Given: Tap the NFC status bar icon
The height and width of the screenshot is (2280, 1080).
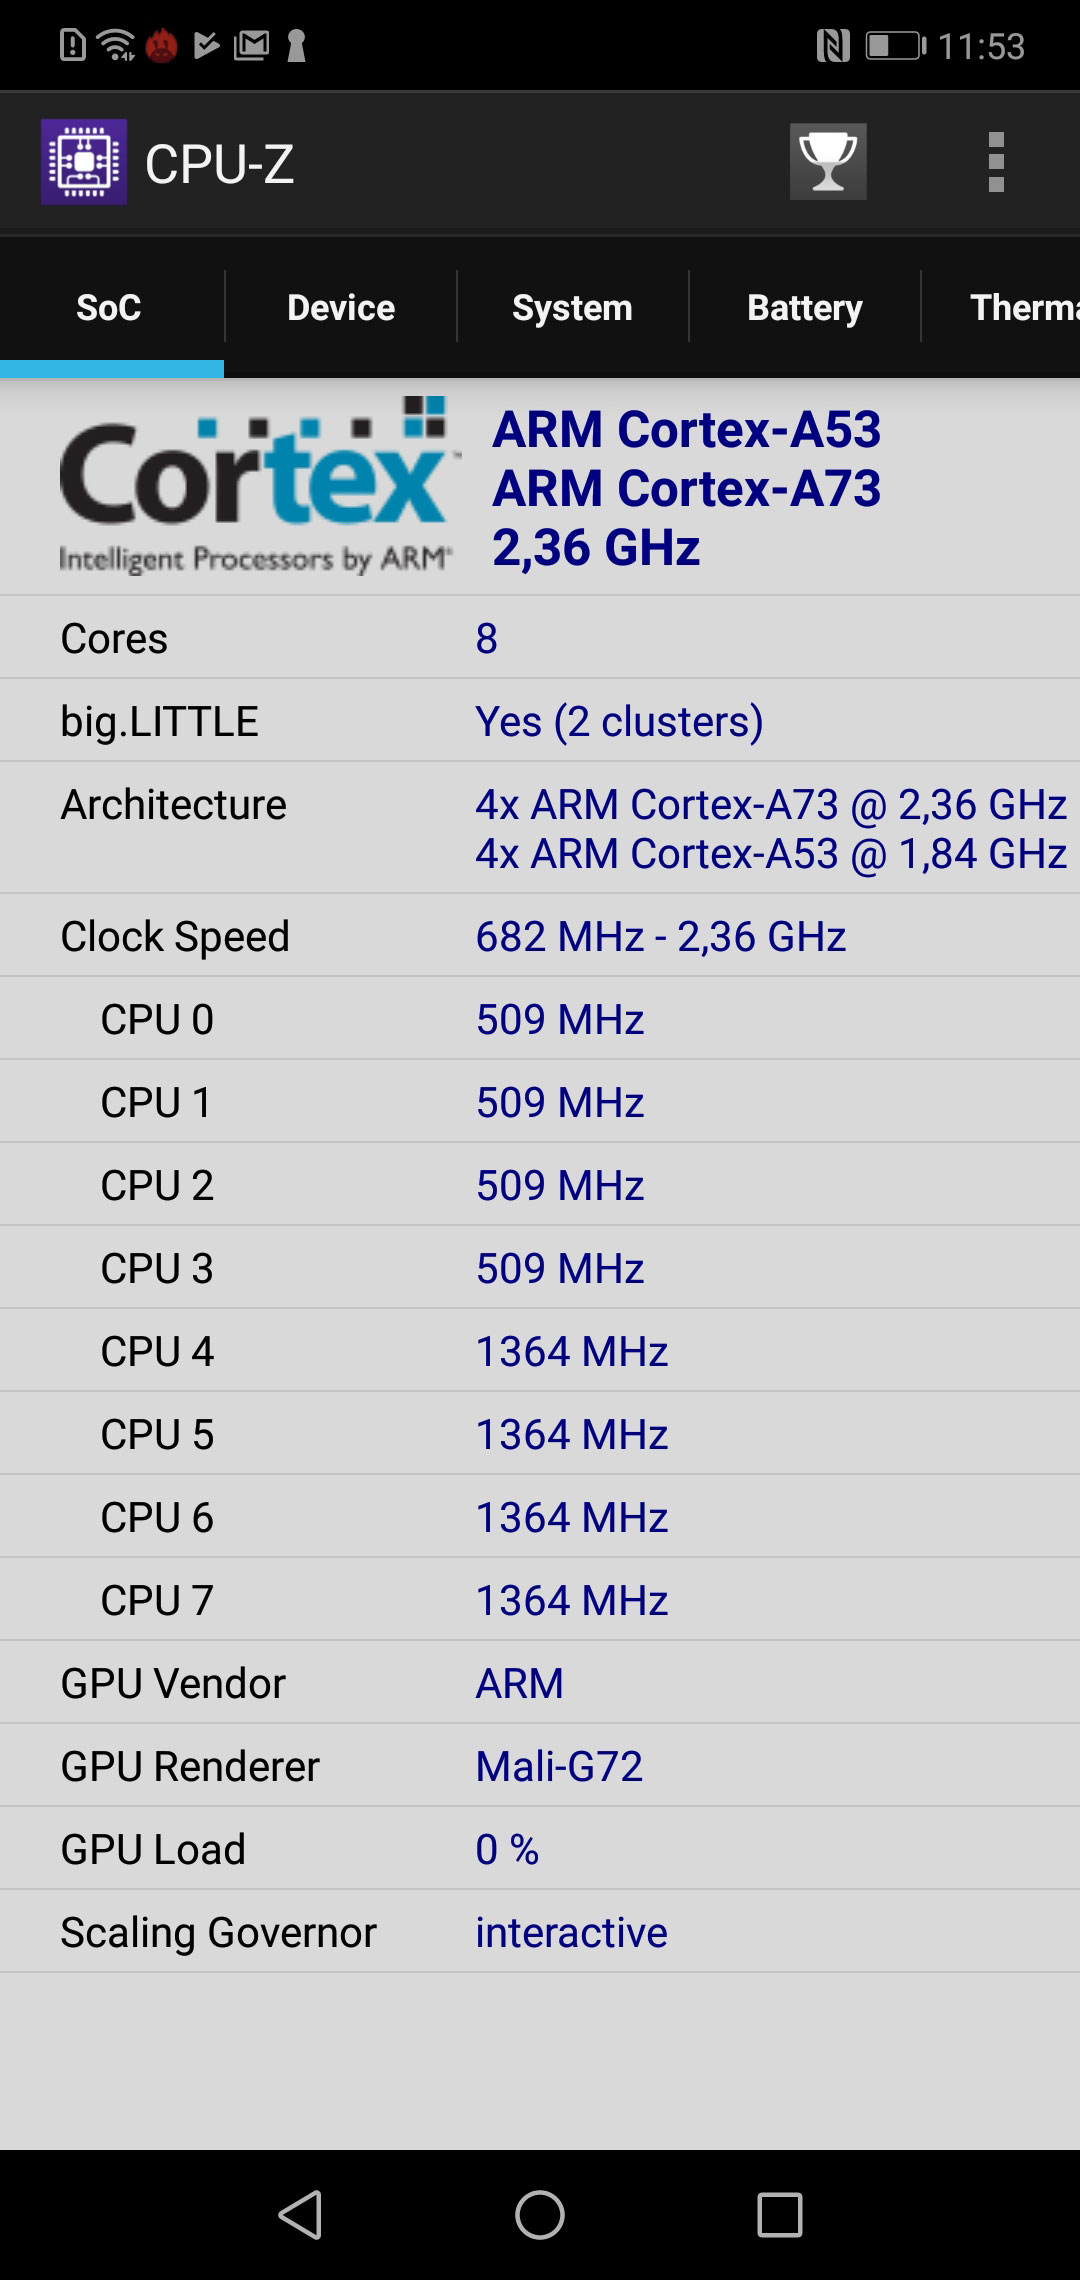Looking at the screenshot, I should tap(833, 45).
